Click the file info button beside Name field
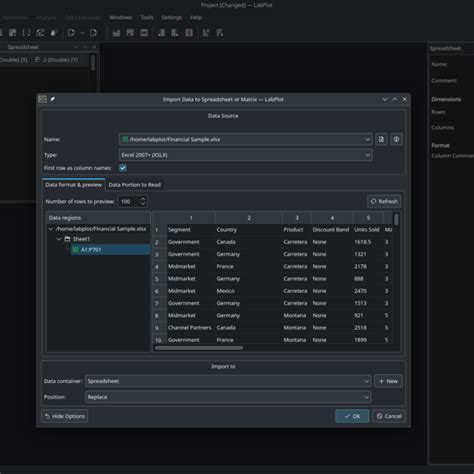Viewport: 474px width, 474px height. 396,139
